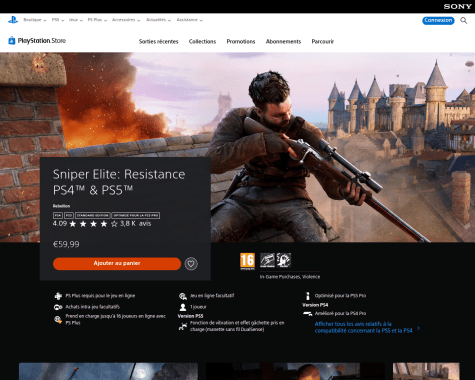Screen dimensions: 475x380
Task: Expand the PS5 dropdown menu
Action: (x=58, y=20)
